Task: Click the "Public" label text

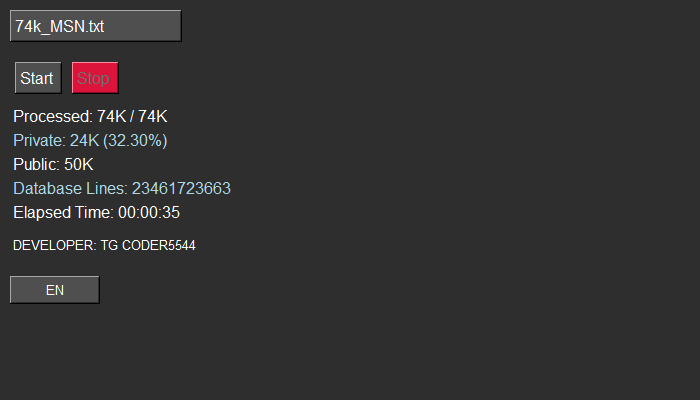Action: (36, 164)
